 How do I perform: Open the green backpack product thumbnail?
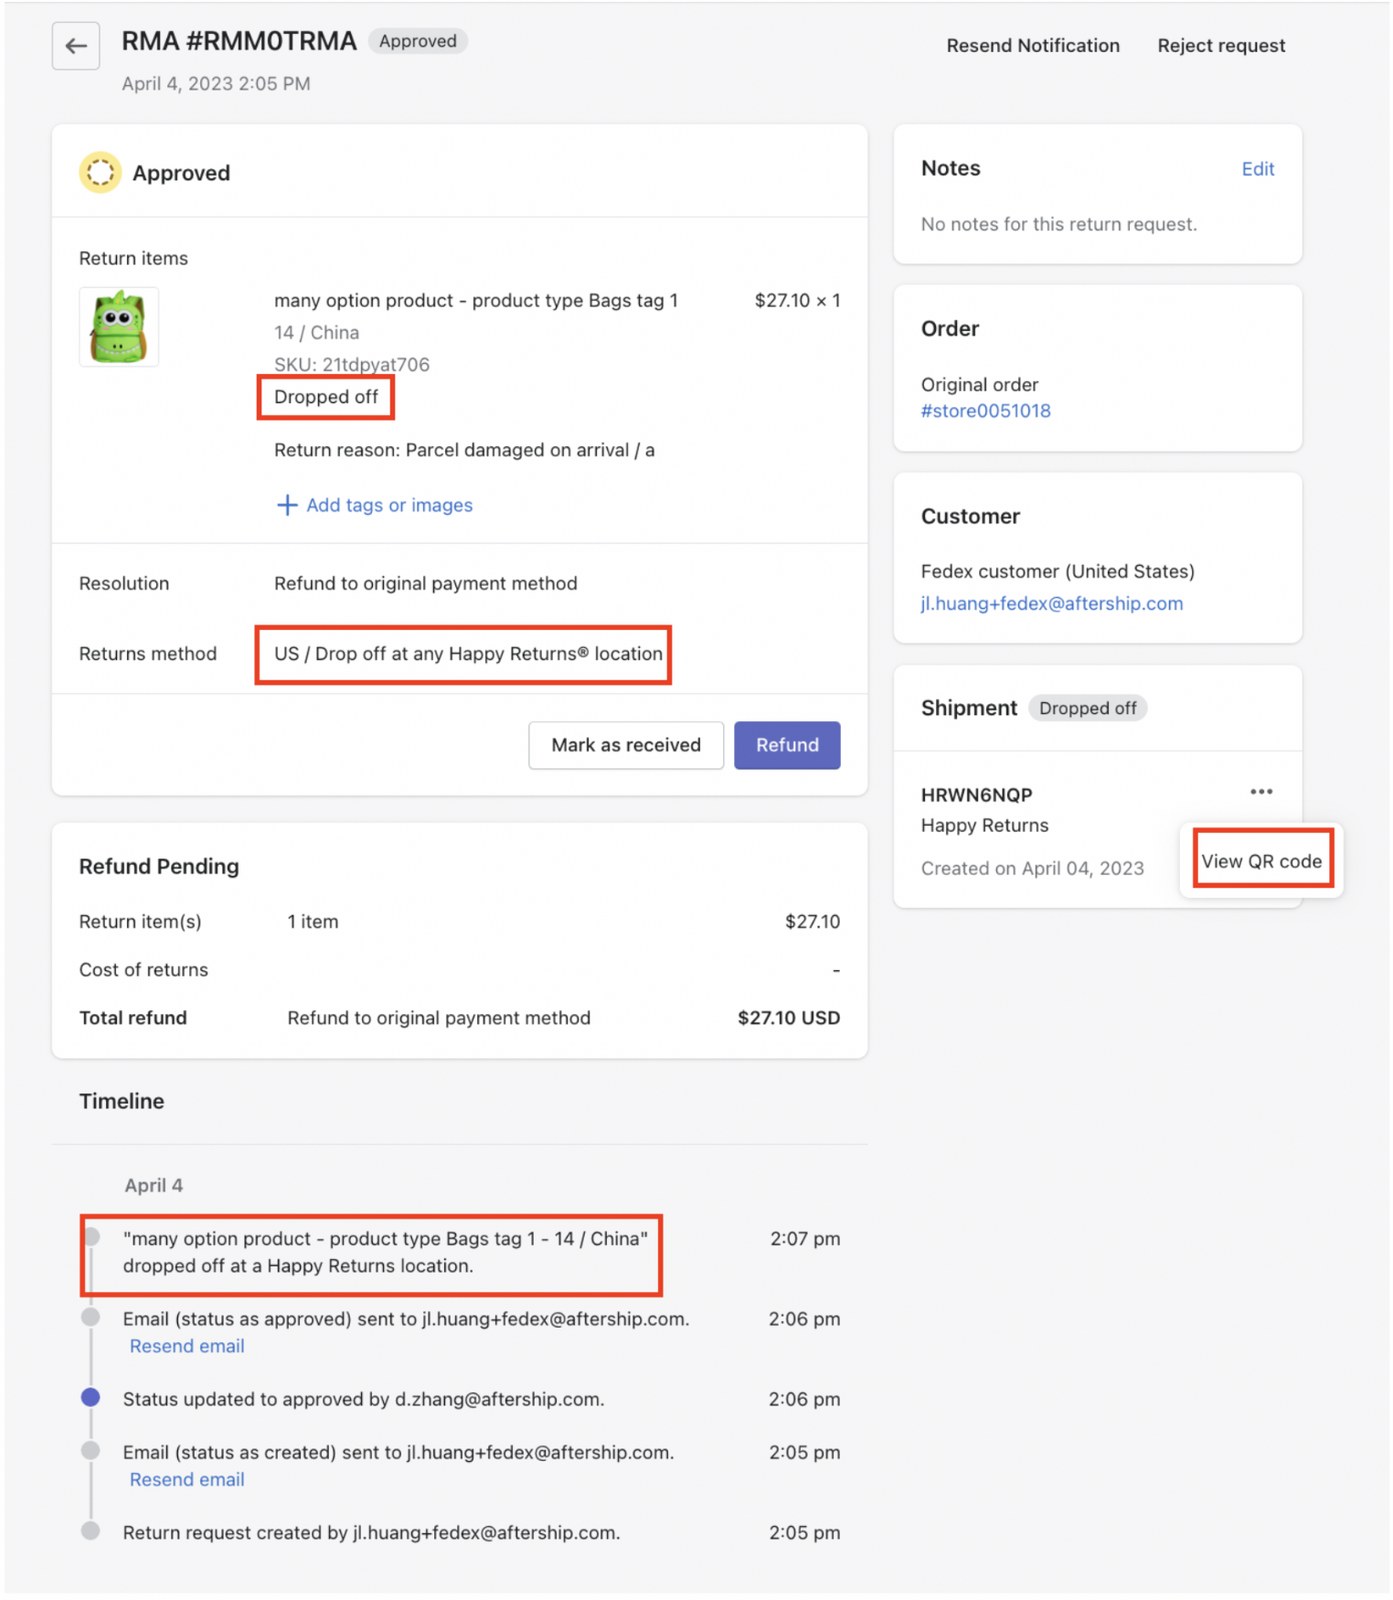(x=119, y=327)
